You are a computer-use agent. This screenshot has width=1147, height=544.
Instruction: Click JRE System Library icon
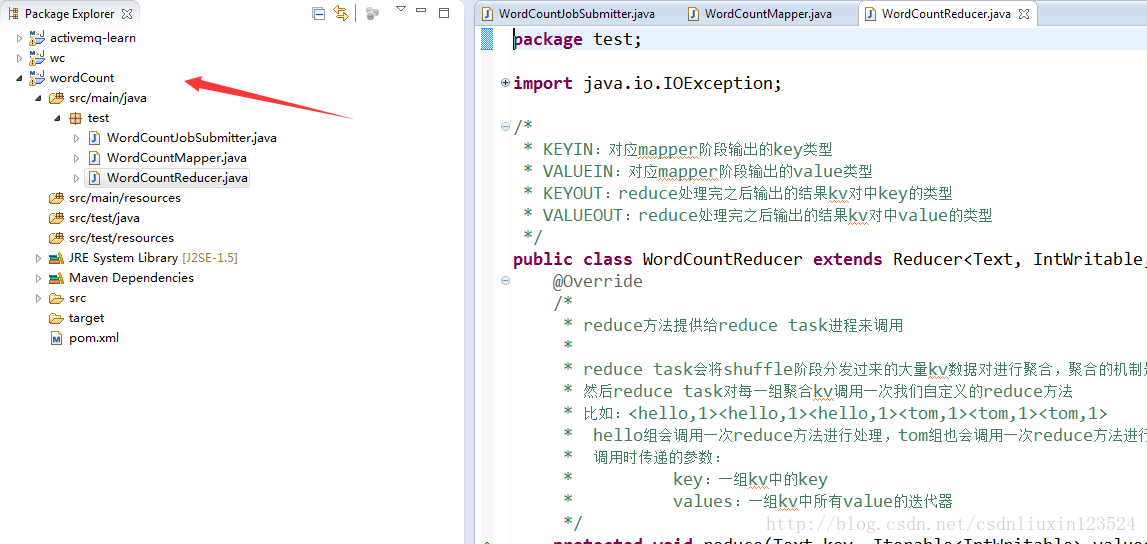[56, 258]
